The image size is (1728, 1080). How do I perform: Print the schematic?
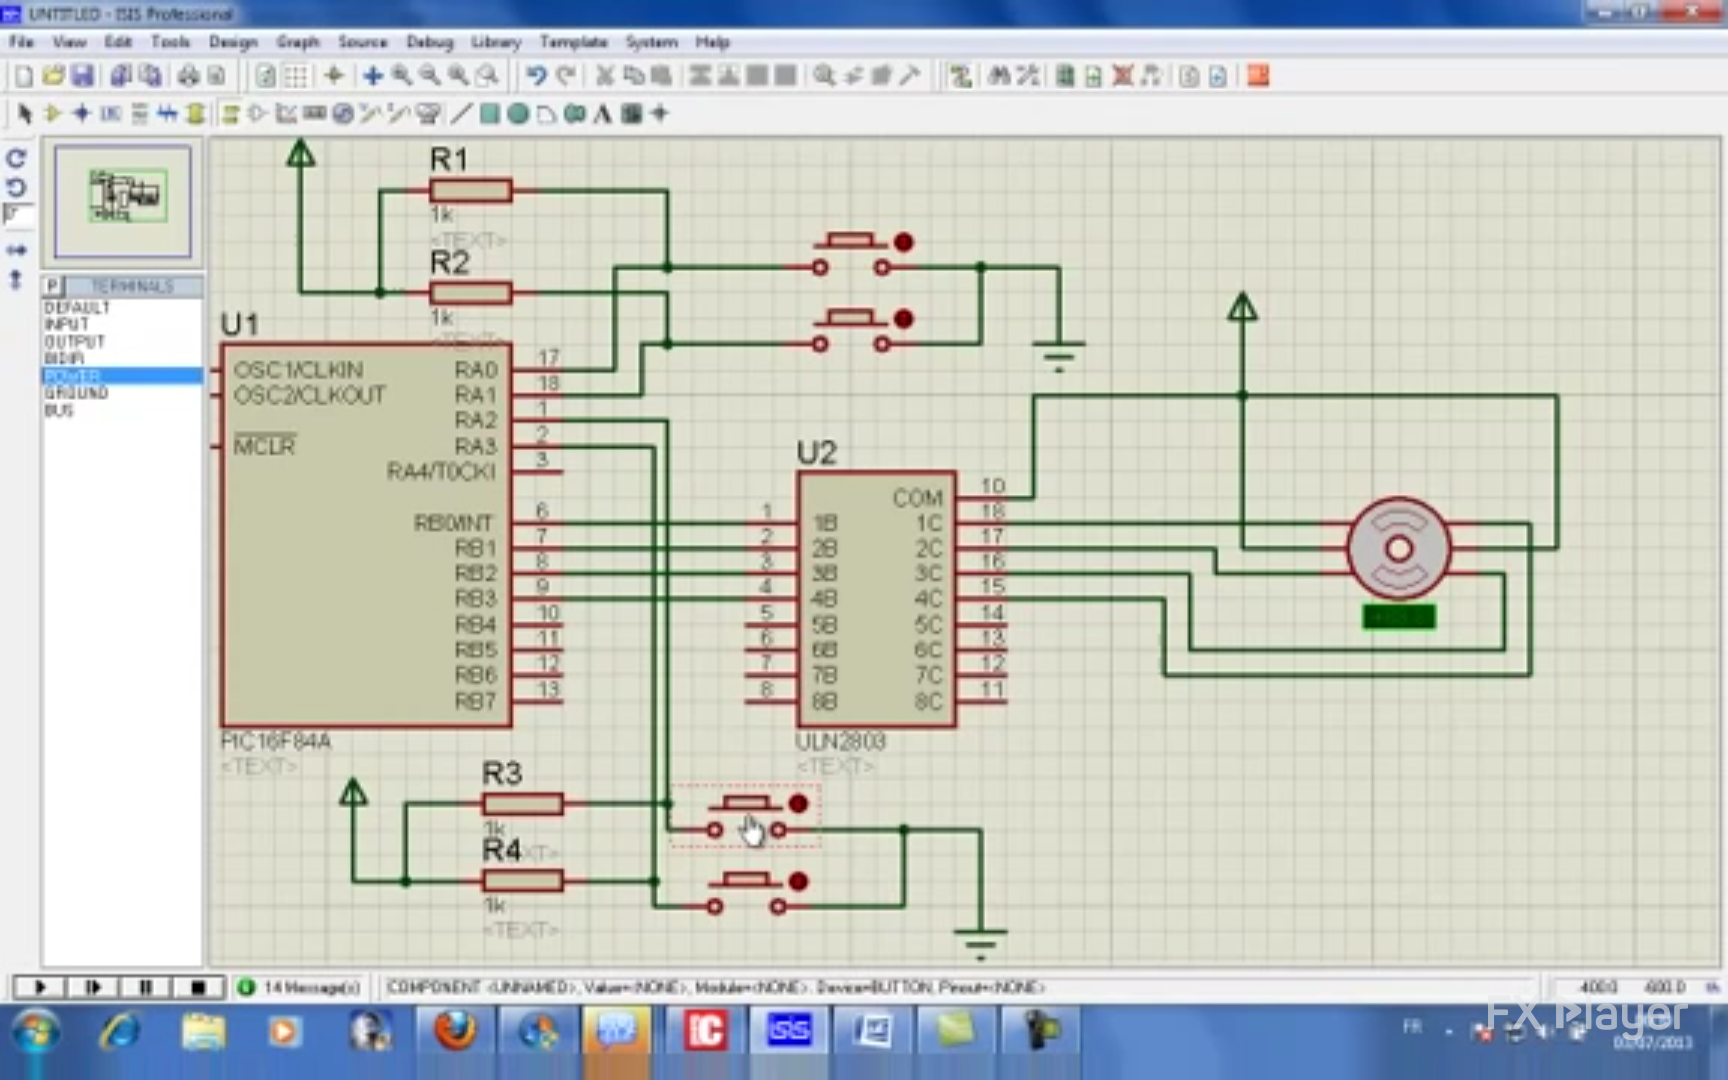[x=188, y=76]
